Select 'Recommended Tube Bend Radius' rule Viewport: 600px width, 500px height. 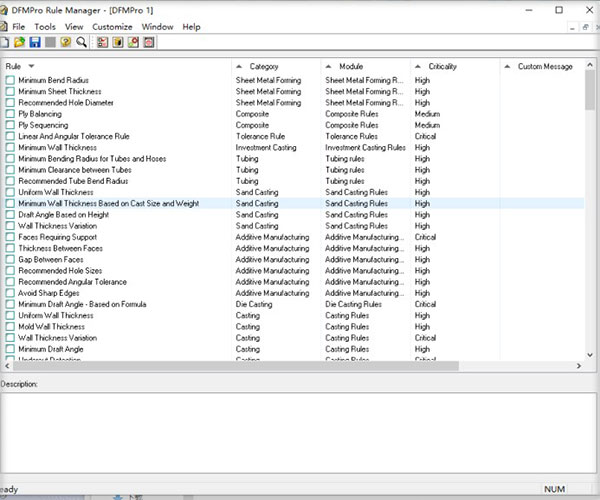73,181
